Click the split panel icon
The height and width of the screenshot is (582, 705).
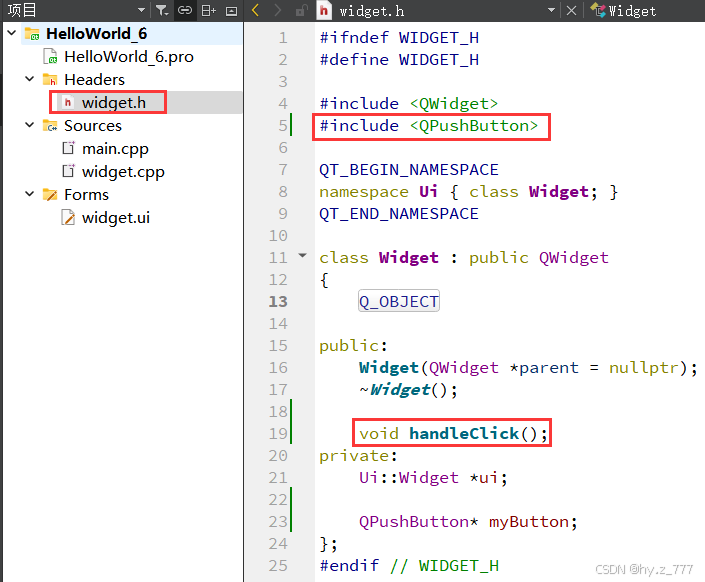(x=208, y=10)
